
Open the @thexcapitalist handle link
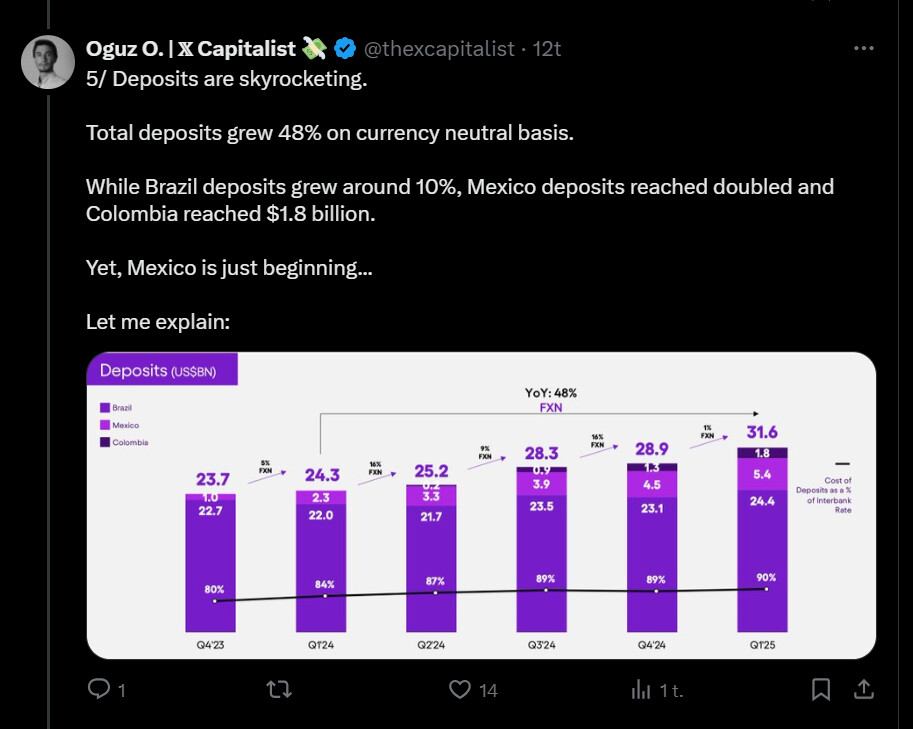(438, 48)
